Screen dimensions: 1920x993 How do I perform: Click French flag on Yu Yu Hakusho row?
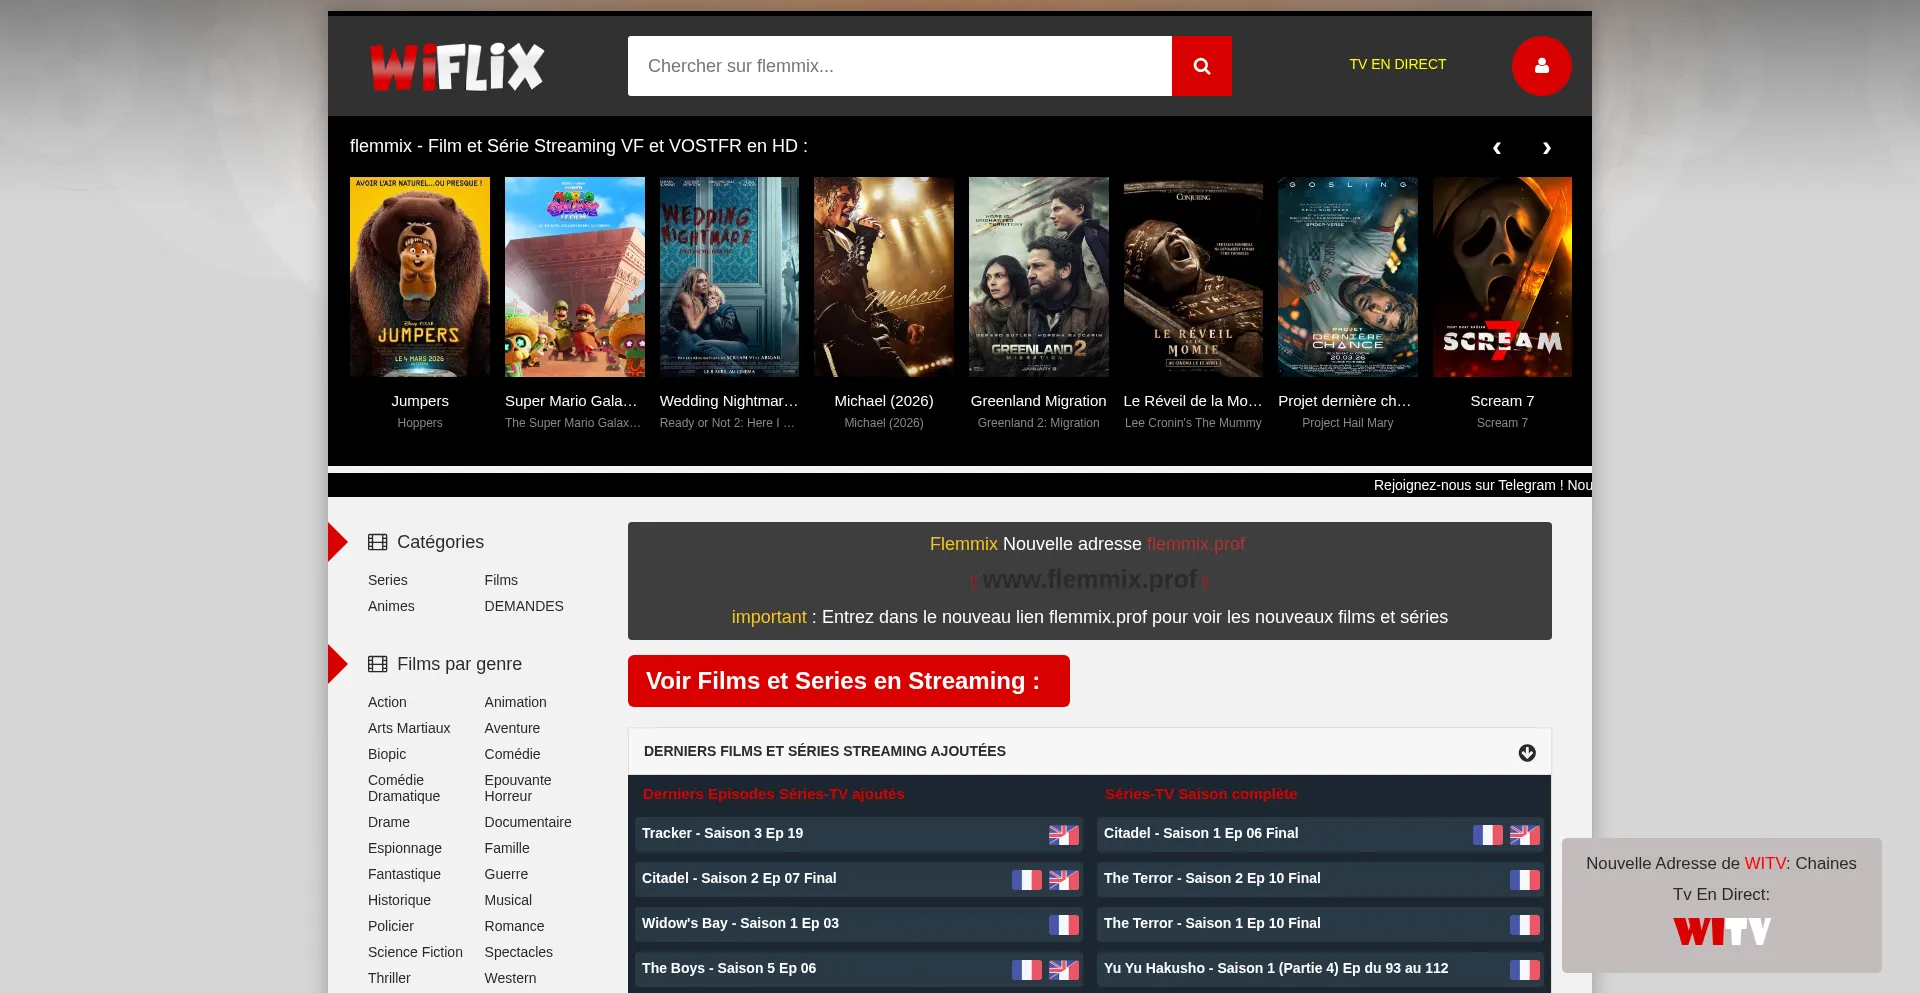[1525, 970]
